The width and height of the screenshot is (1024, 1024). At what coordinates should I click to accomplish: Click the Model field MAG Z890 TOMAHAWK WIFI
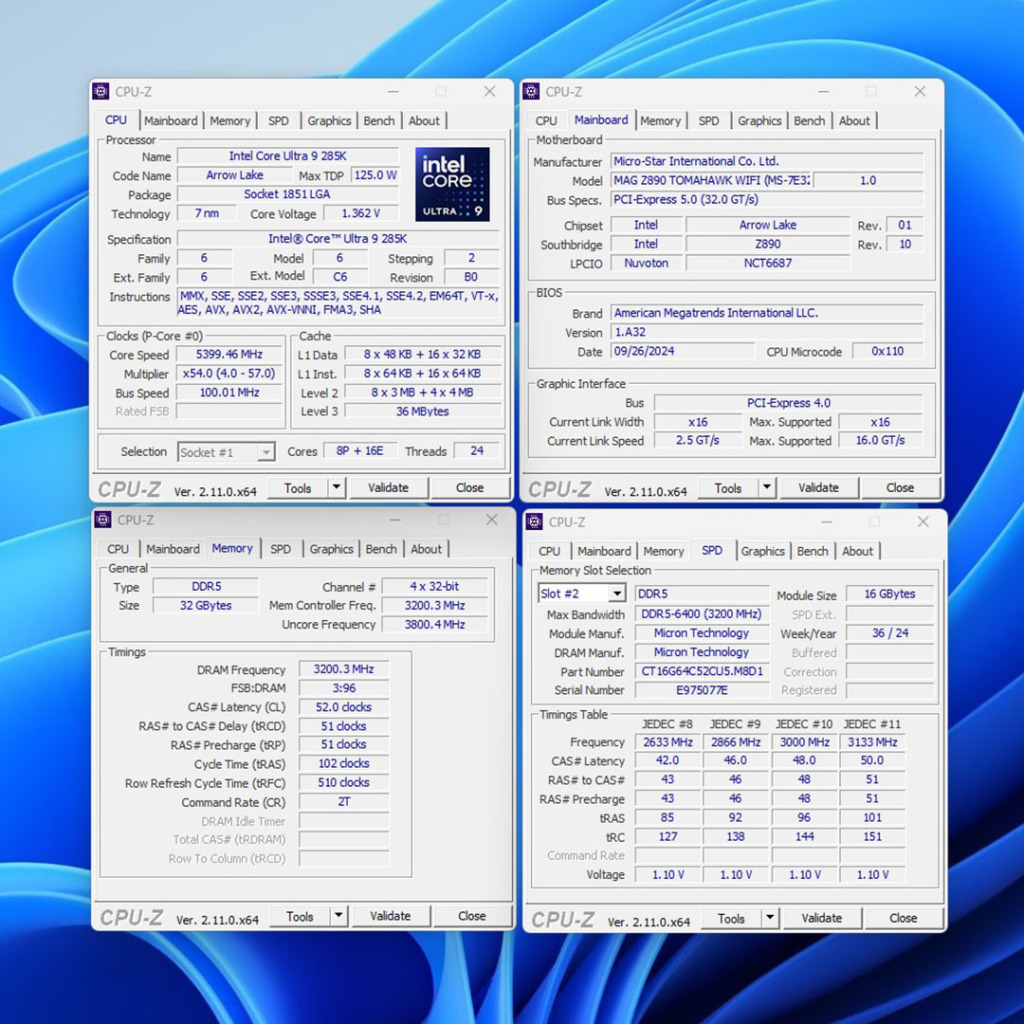(x=711, y=180)
